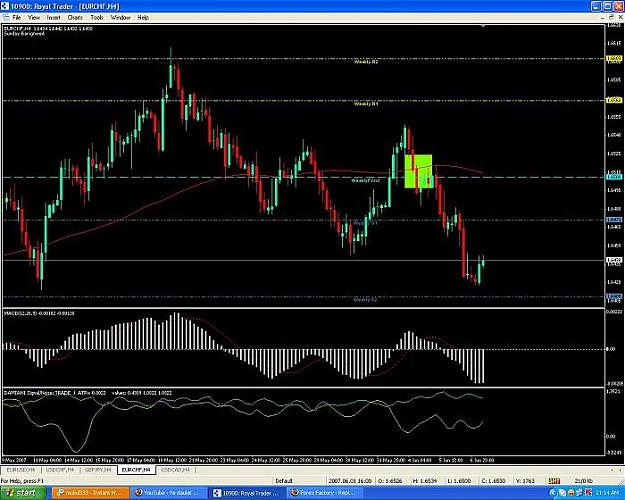Click the 2007.06.01 16:00 status bar date

pyautogui.click(x=350, y=481)
